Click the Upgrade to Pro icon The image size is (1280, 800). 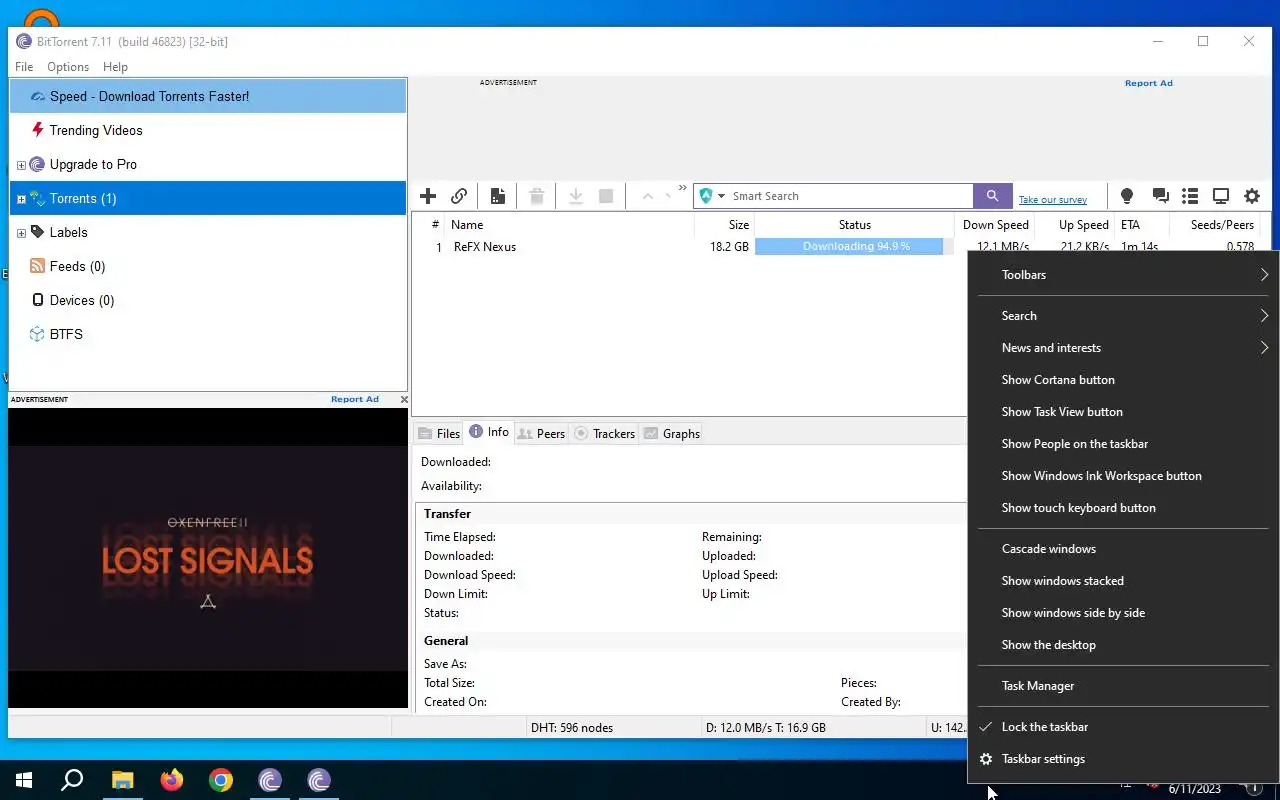[x=37, y=164]
